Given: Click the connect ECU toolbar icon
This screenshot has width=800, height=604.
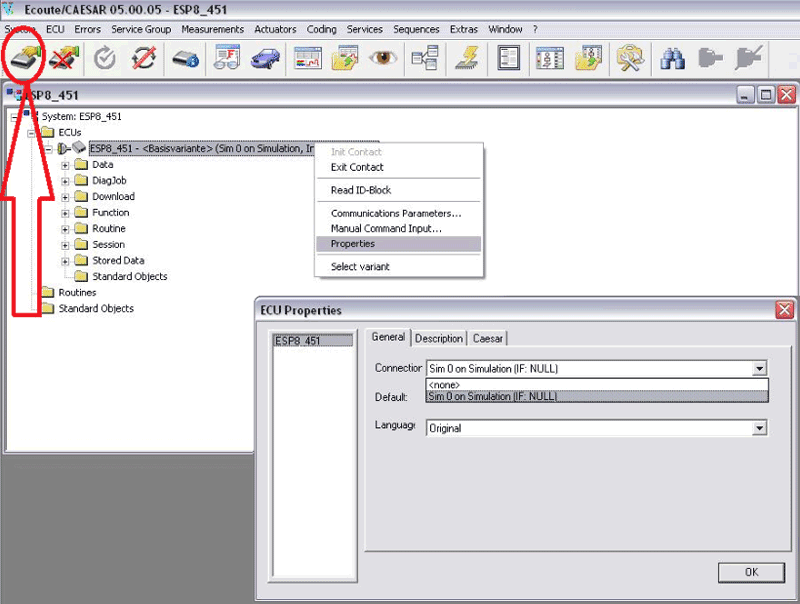Looking at the screenshot, I should click(24, 58).
